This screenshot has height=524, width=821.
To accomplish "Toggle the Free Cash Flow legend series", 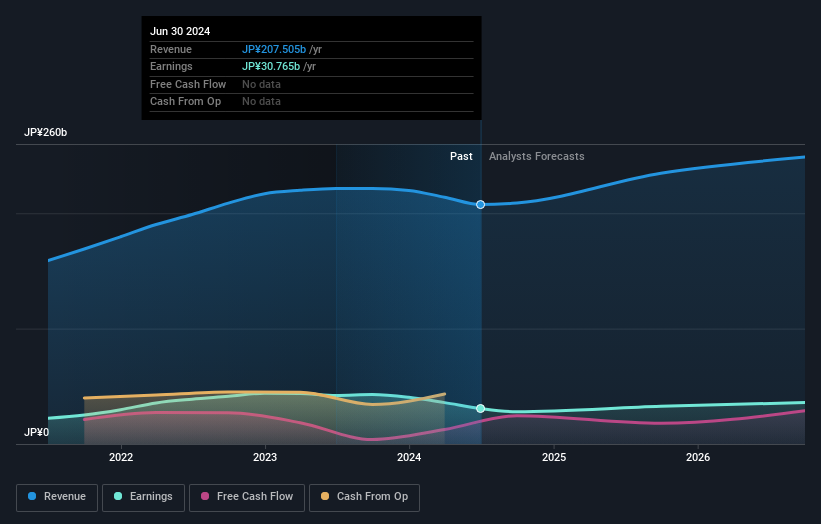I will [247, 497].
